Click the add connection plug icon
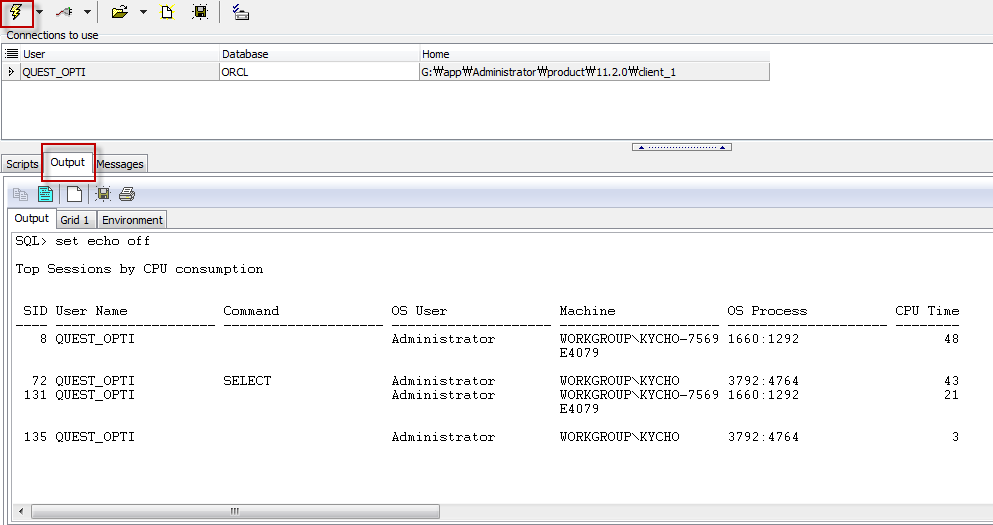The image size is (993, 525). click(65, 13)
